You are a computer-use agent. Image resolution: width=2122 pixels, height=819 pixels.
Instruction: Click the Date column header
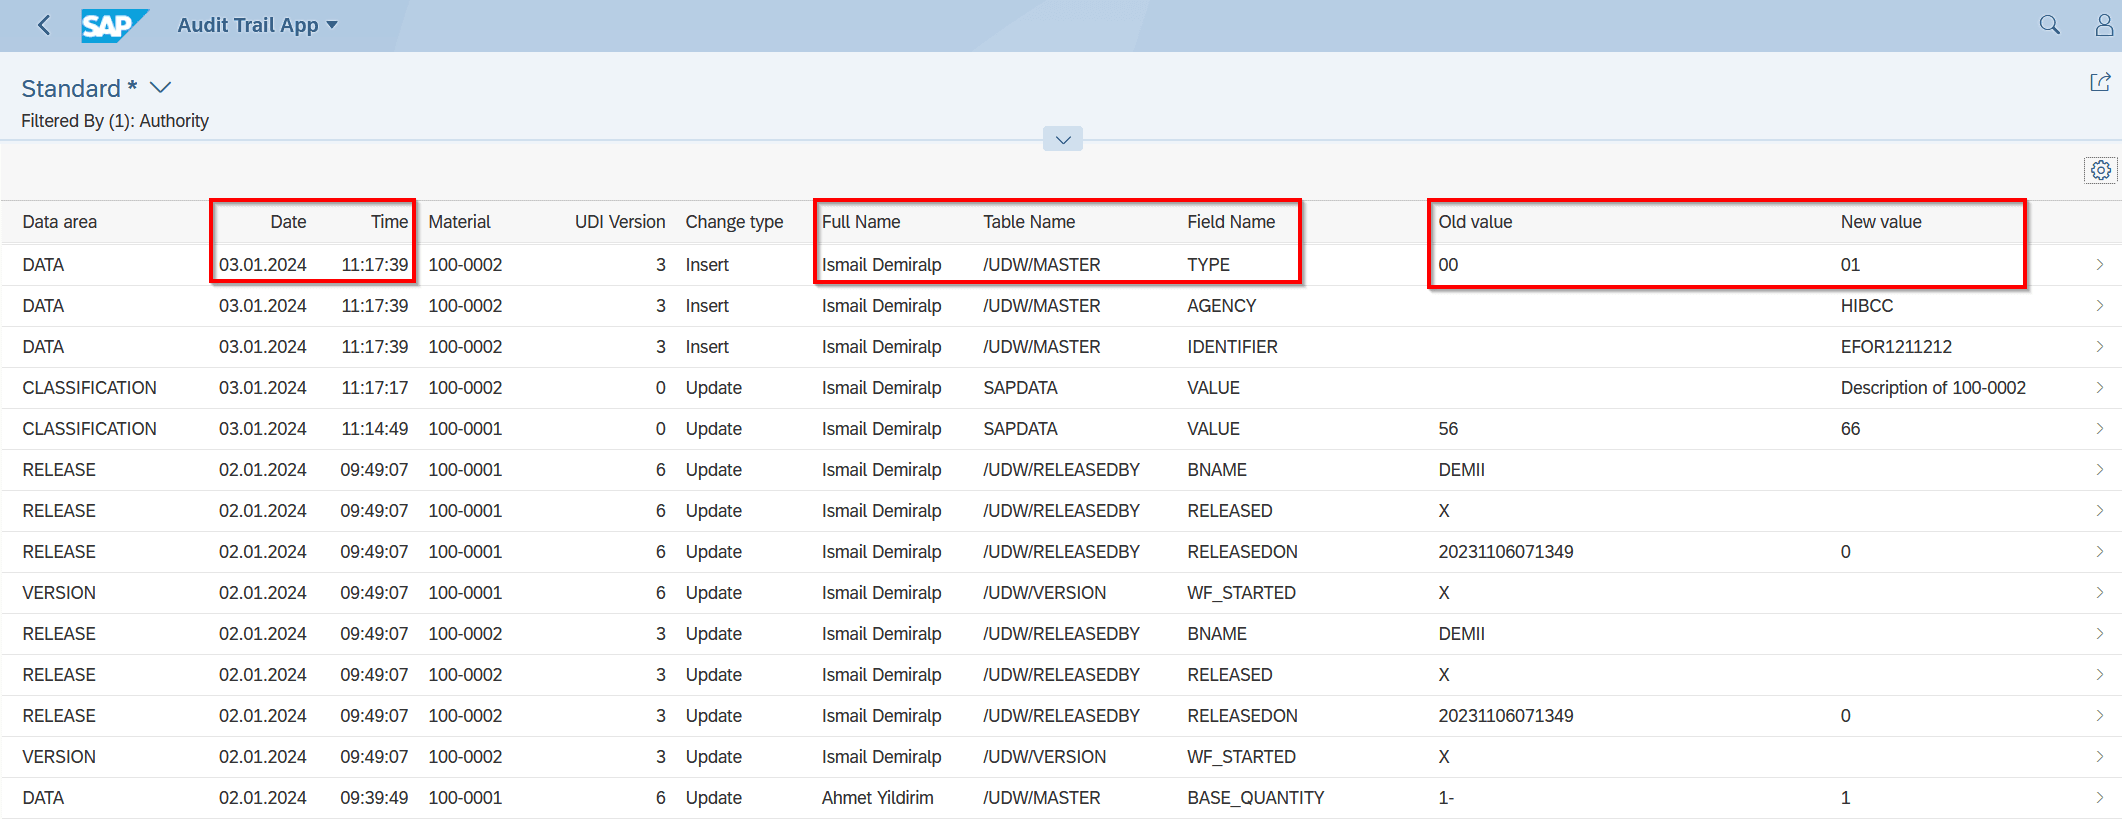coord(288,222)
